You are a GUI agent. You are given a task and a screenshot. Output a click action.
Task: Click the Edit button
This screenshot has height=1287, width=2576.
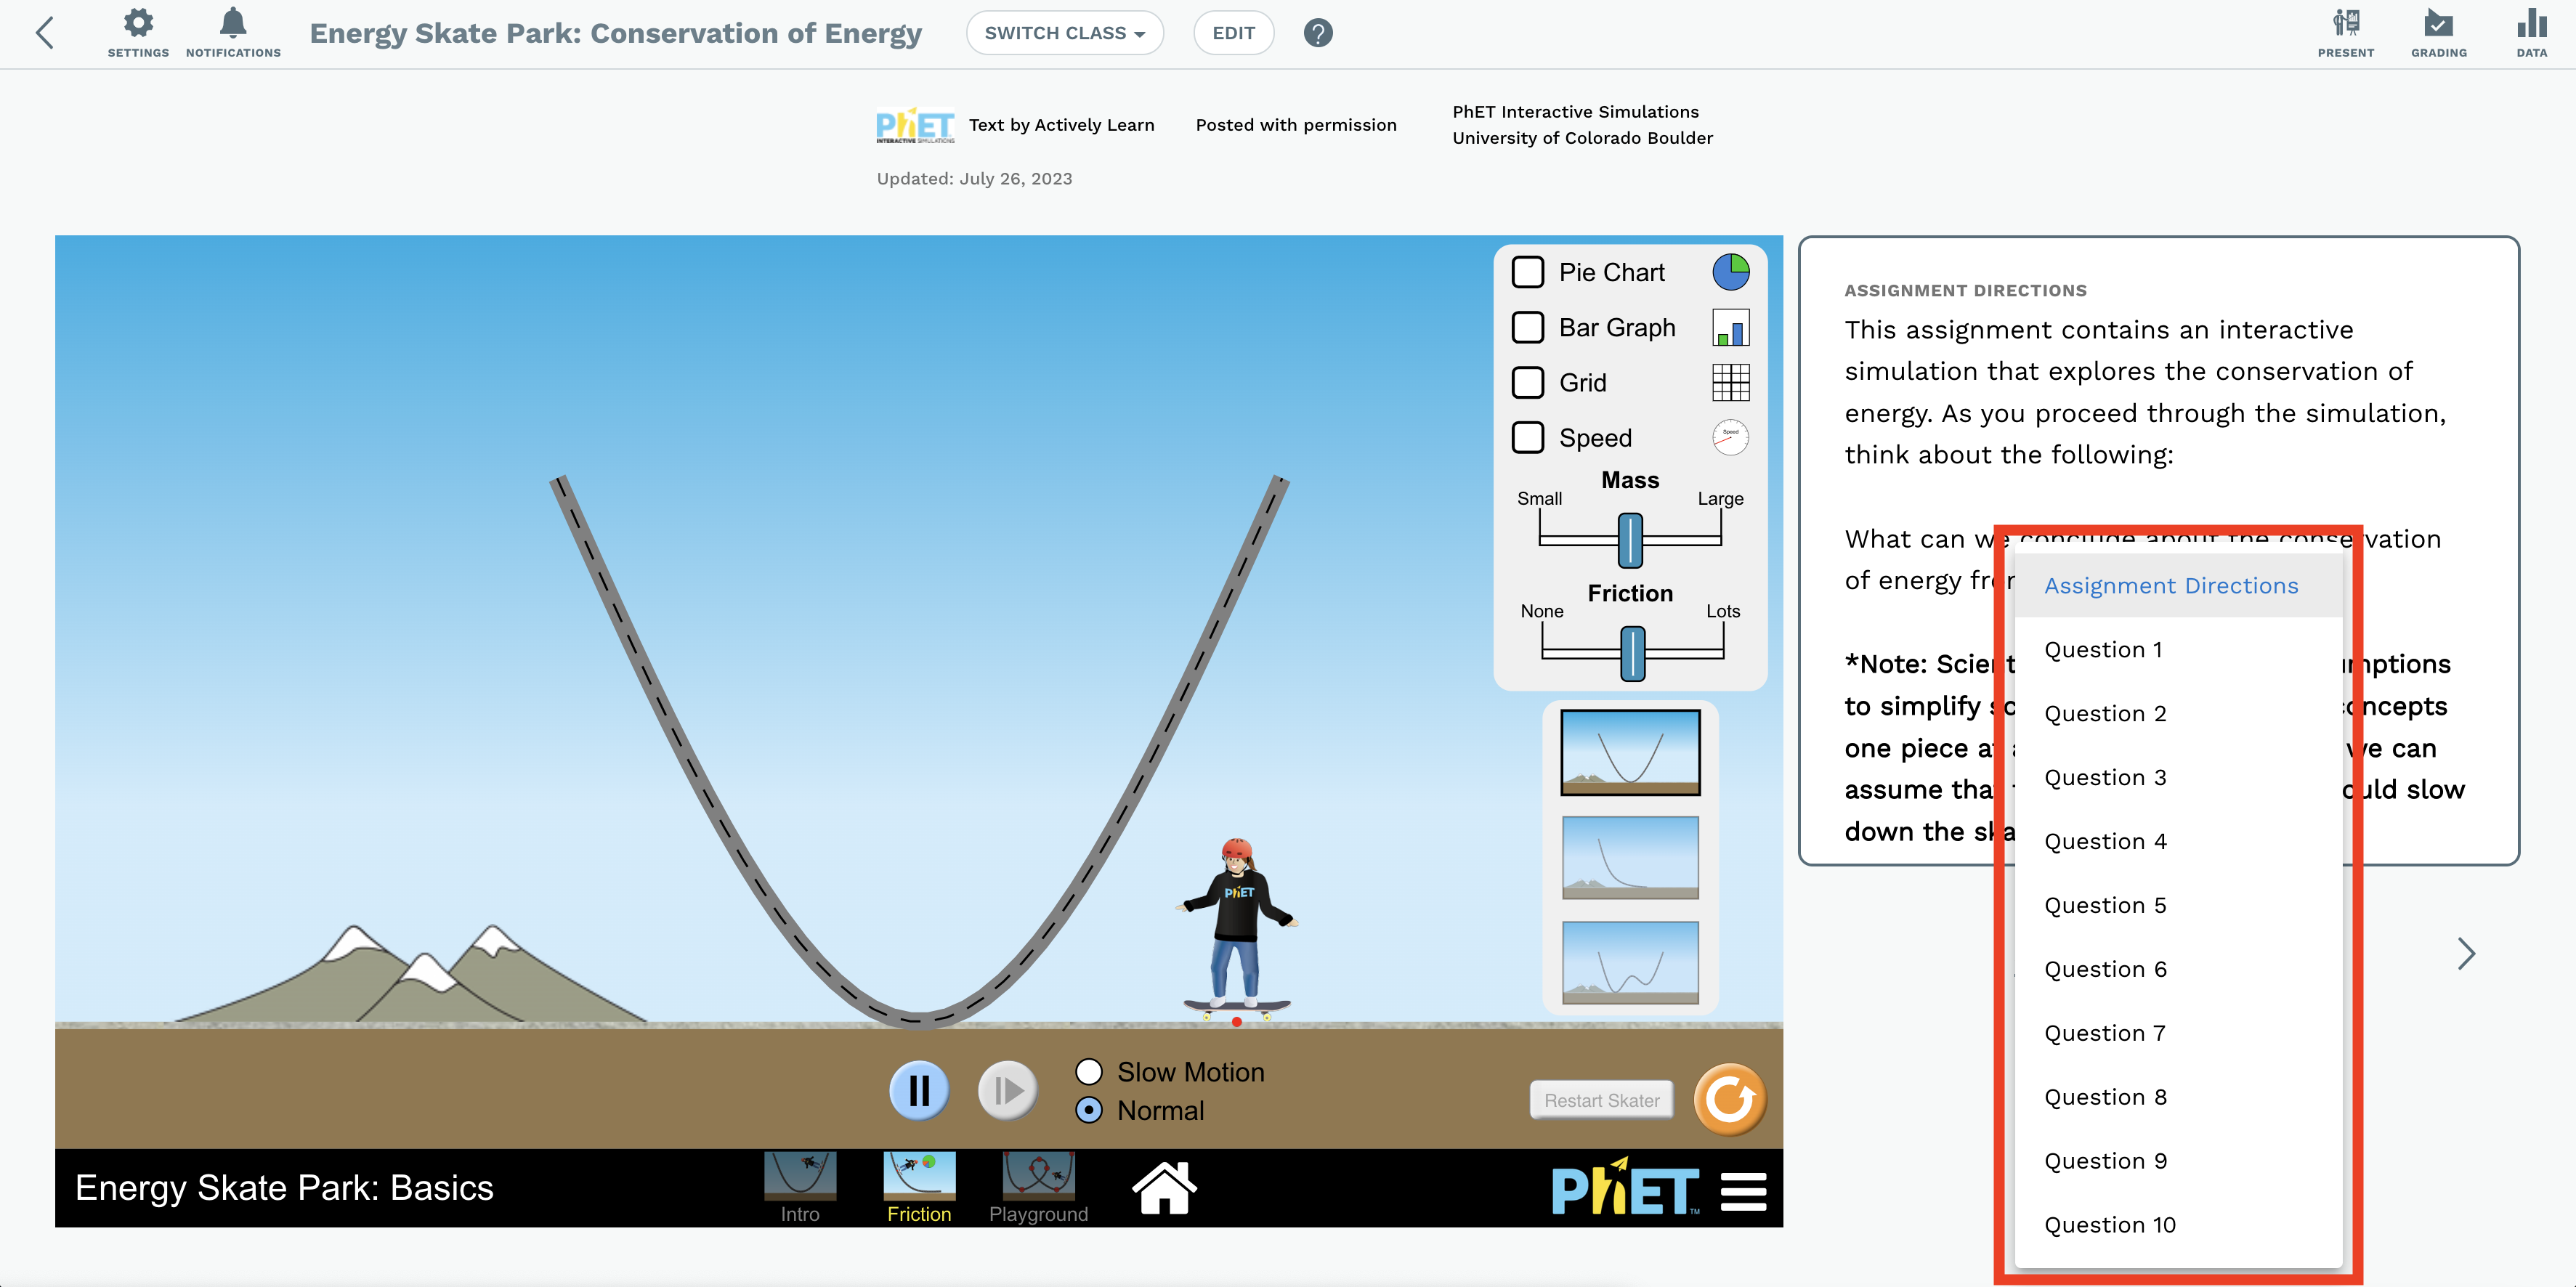click(1233, 32)
